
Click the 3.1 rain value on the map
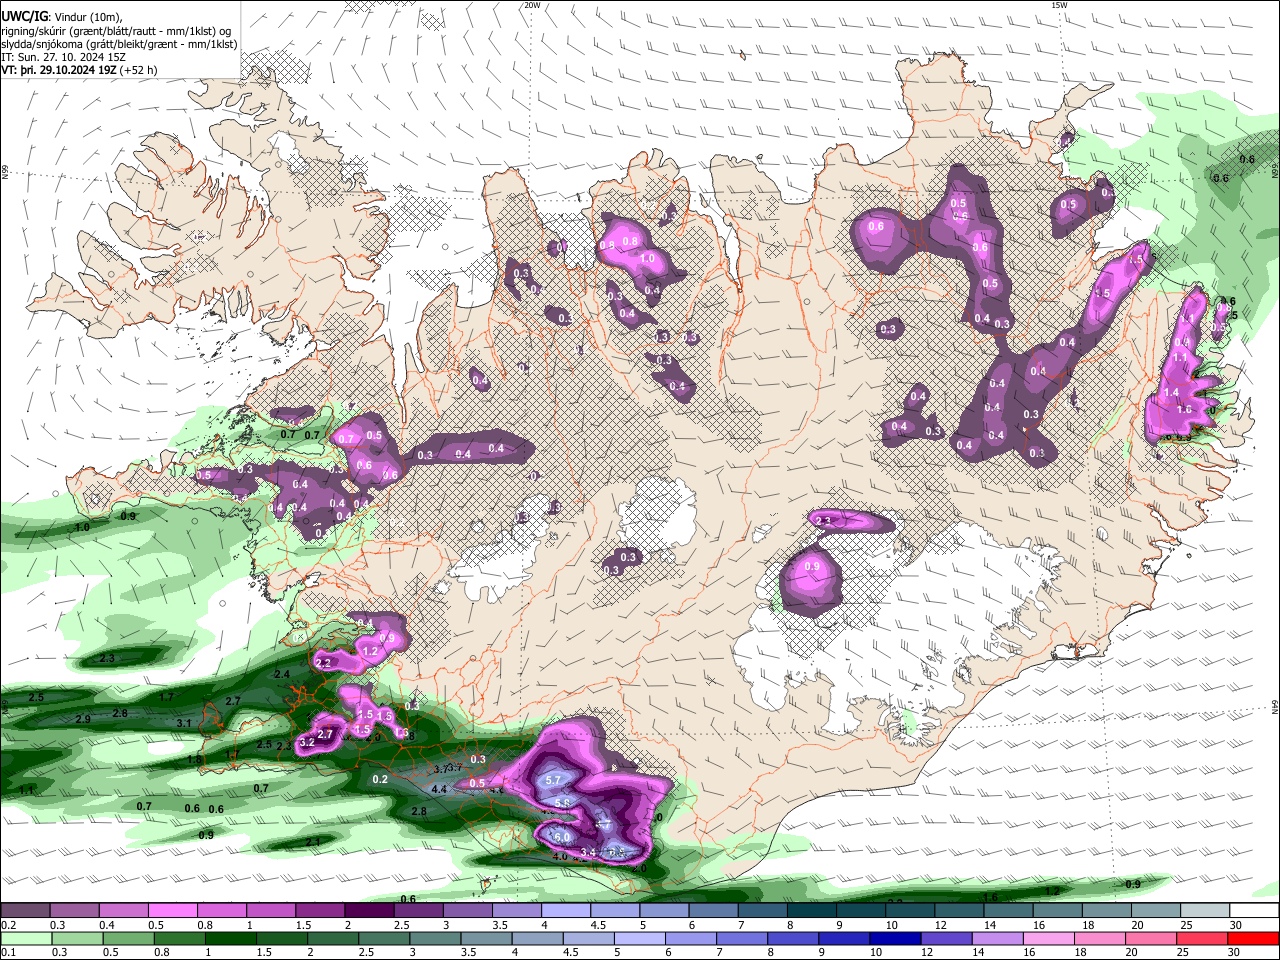[x=183, y=723]
